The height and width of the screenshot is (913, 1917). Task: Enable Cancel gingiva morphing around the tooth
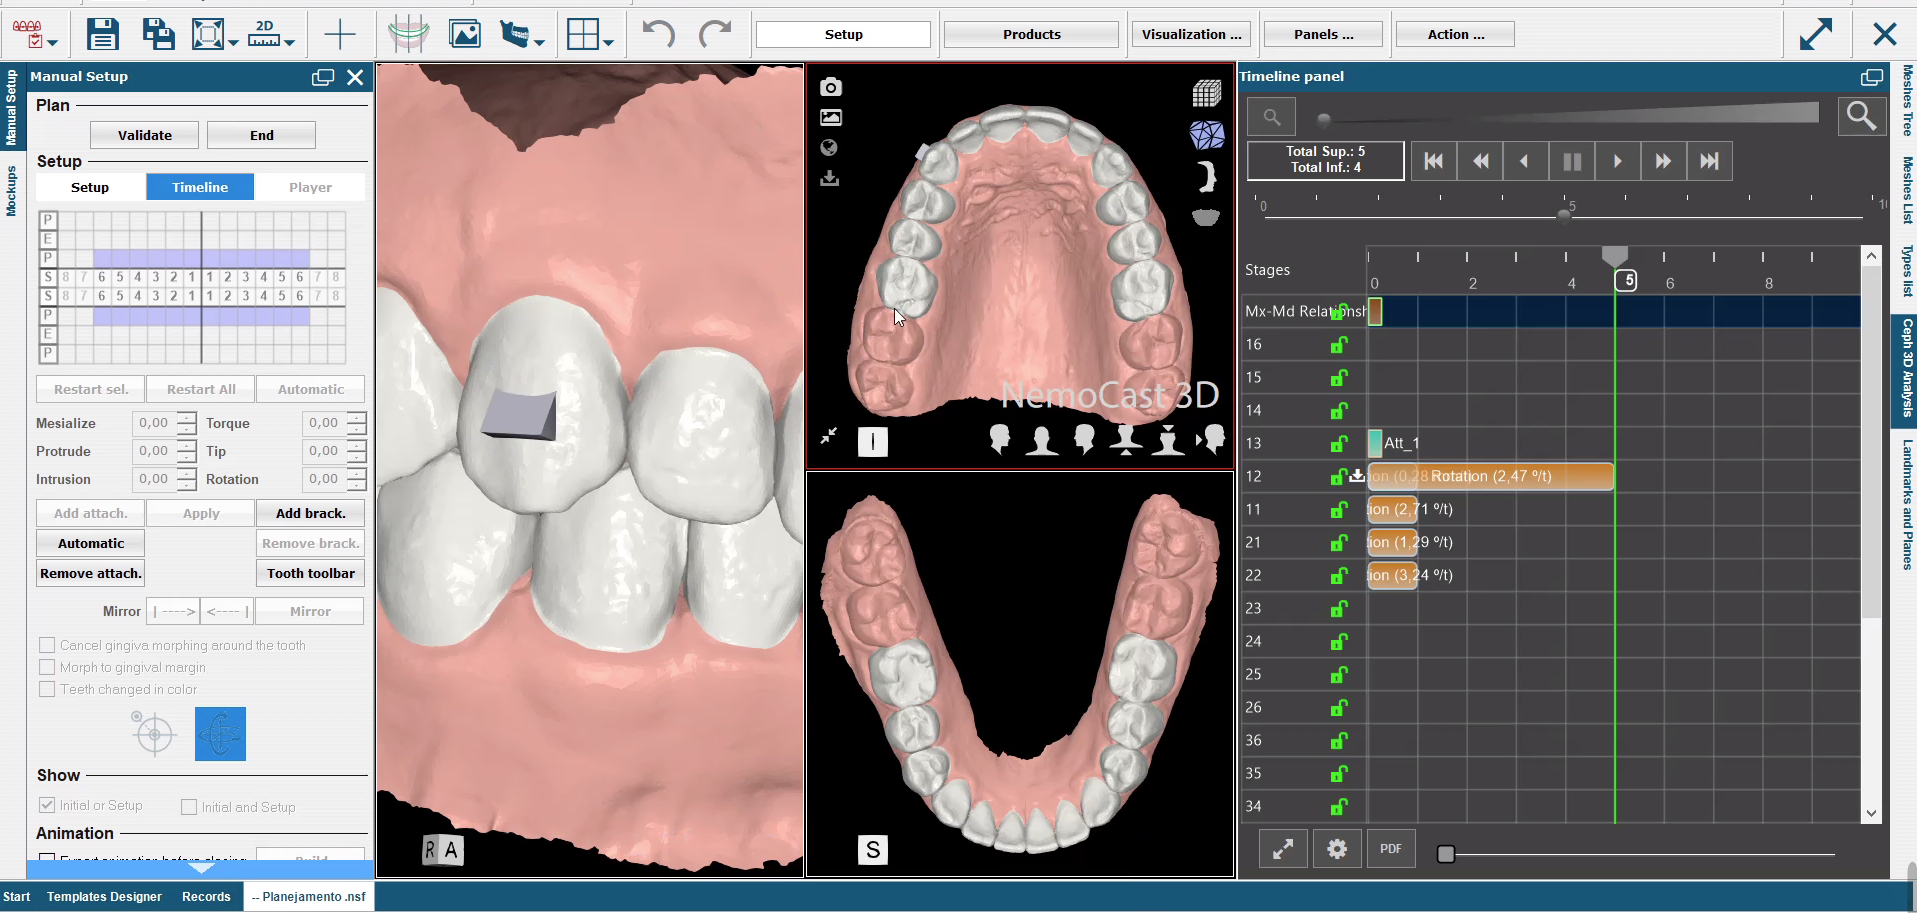47,645
